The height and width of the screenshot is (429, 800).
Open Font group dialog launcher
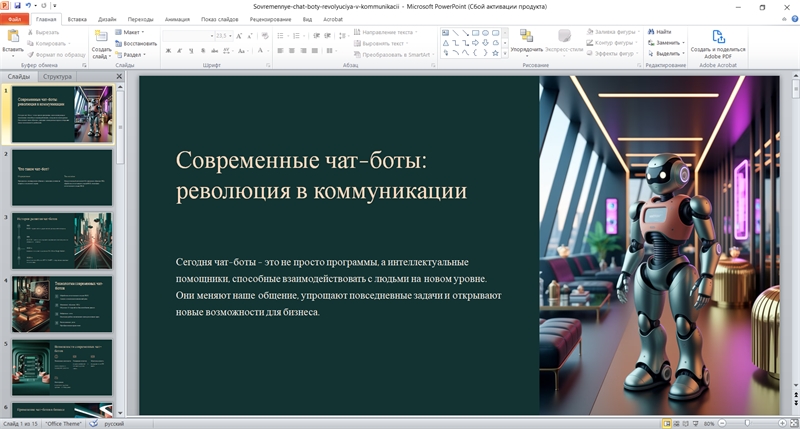pyautogui.click(x=268, y=65)
